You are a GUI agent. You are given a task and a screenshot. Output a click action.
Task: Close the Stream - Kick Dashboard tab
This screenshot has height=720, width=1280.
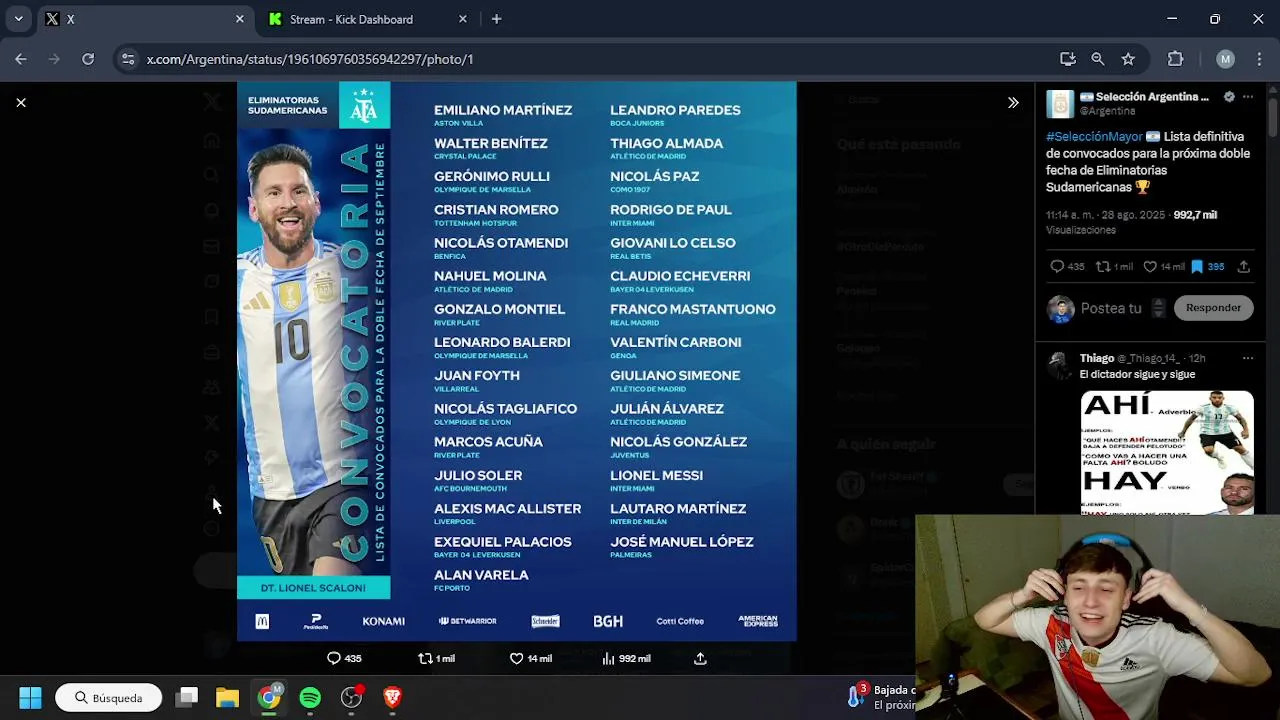[x=462, y=19]
